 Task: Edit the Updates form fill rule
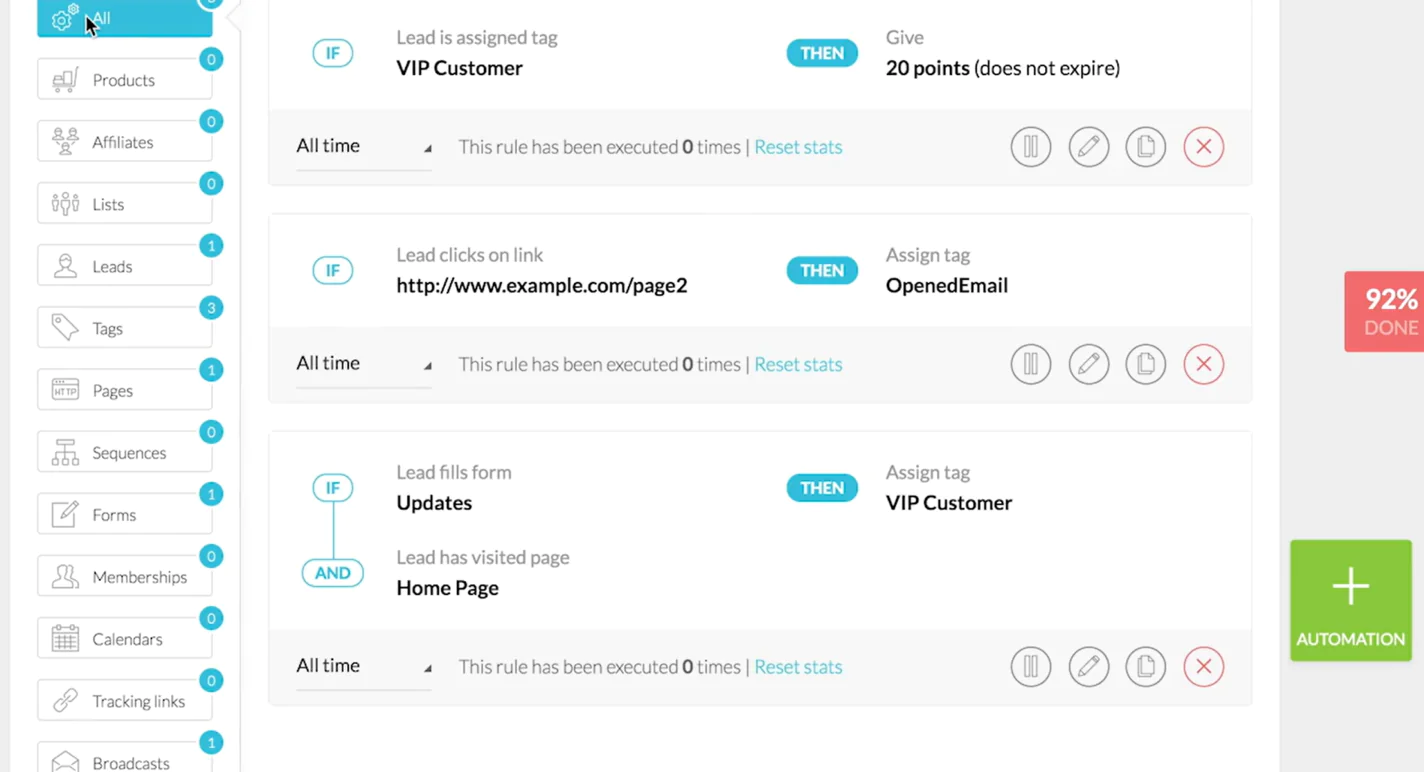[1088, 666]
